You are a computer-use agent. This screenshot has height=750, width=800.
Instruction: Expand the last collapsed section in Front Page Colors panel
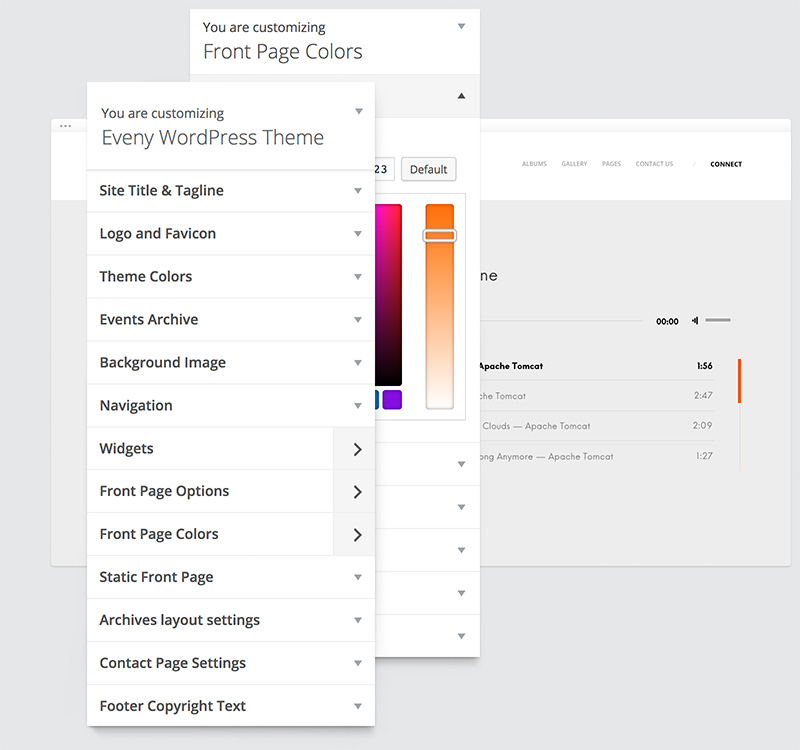[428, 636]
